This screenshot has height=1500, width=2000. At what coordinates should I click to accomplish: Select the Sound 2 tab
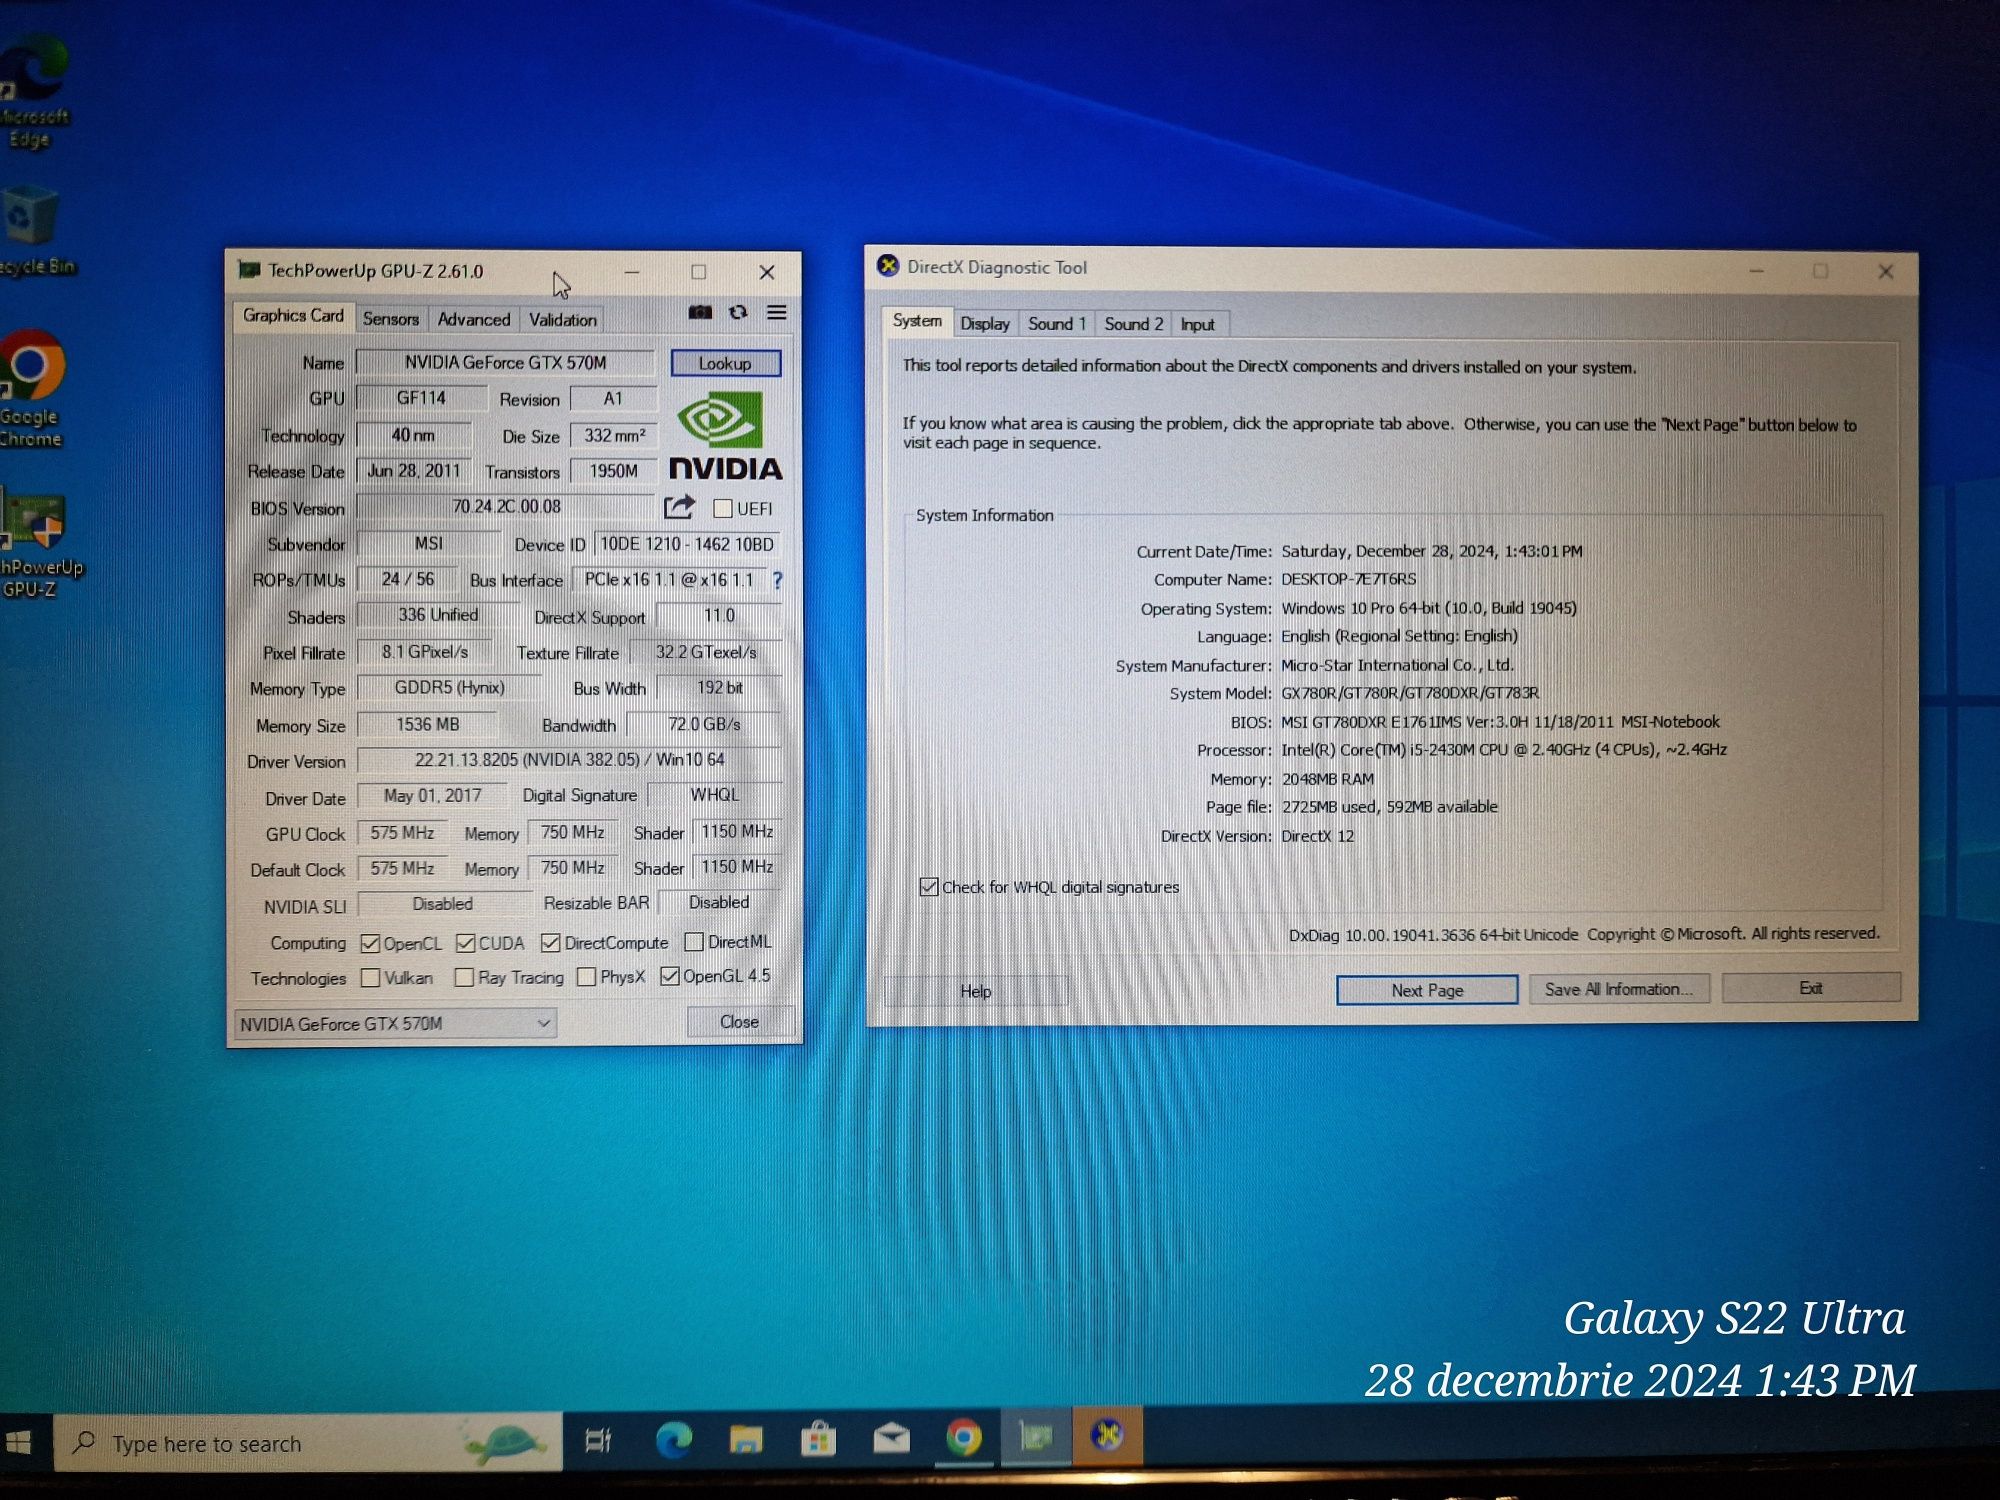tap(1134, 324)
